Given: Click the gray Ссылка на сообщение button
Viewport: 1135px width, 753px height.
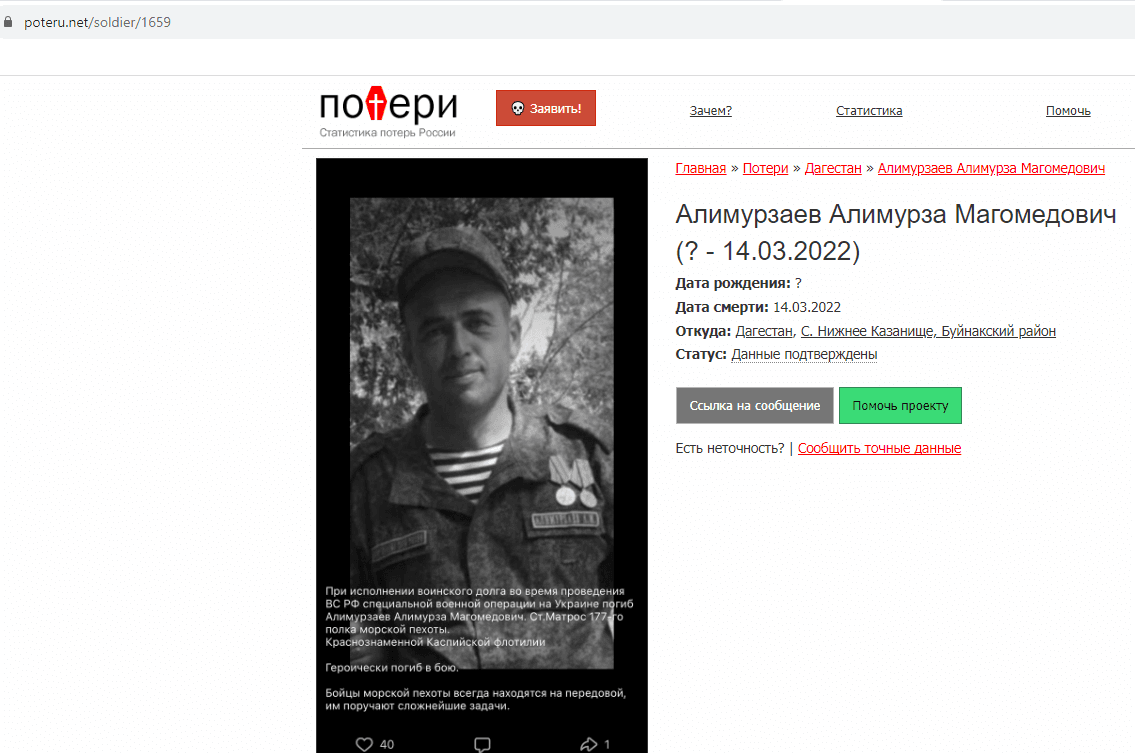Looking at the screenshot, I should [755, 405].
